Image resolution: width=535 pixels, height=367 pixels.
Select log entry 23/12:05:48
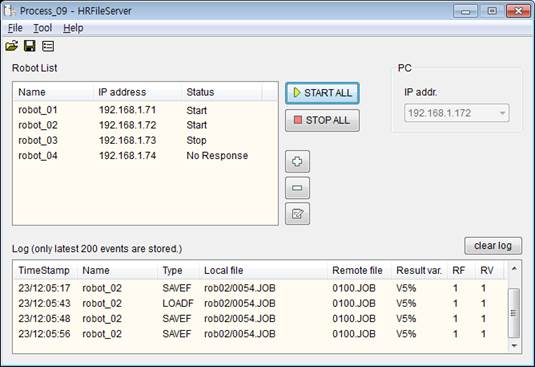click(260, 319)
